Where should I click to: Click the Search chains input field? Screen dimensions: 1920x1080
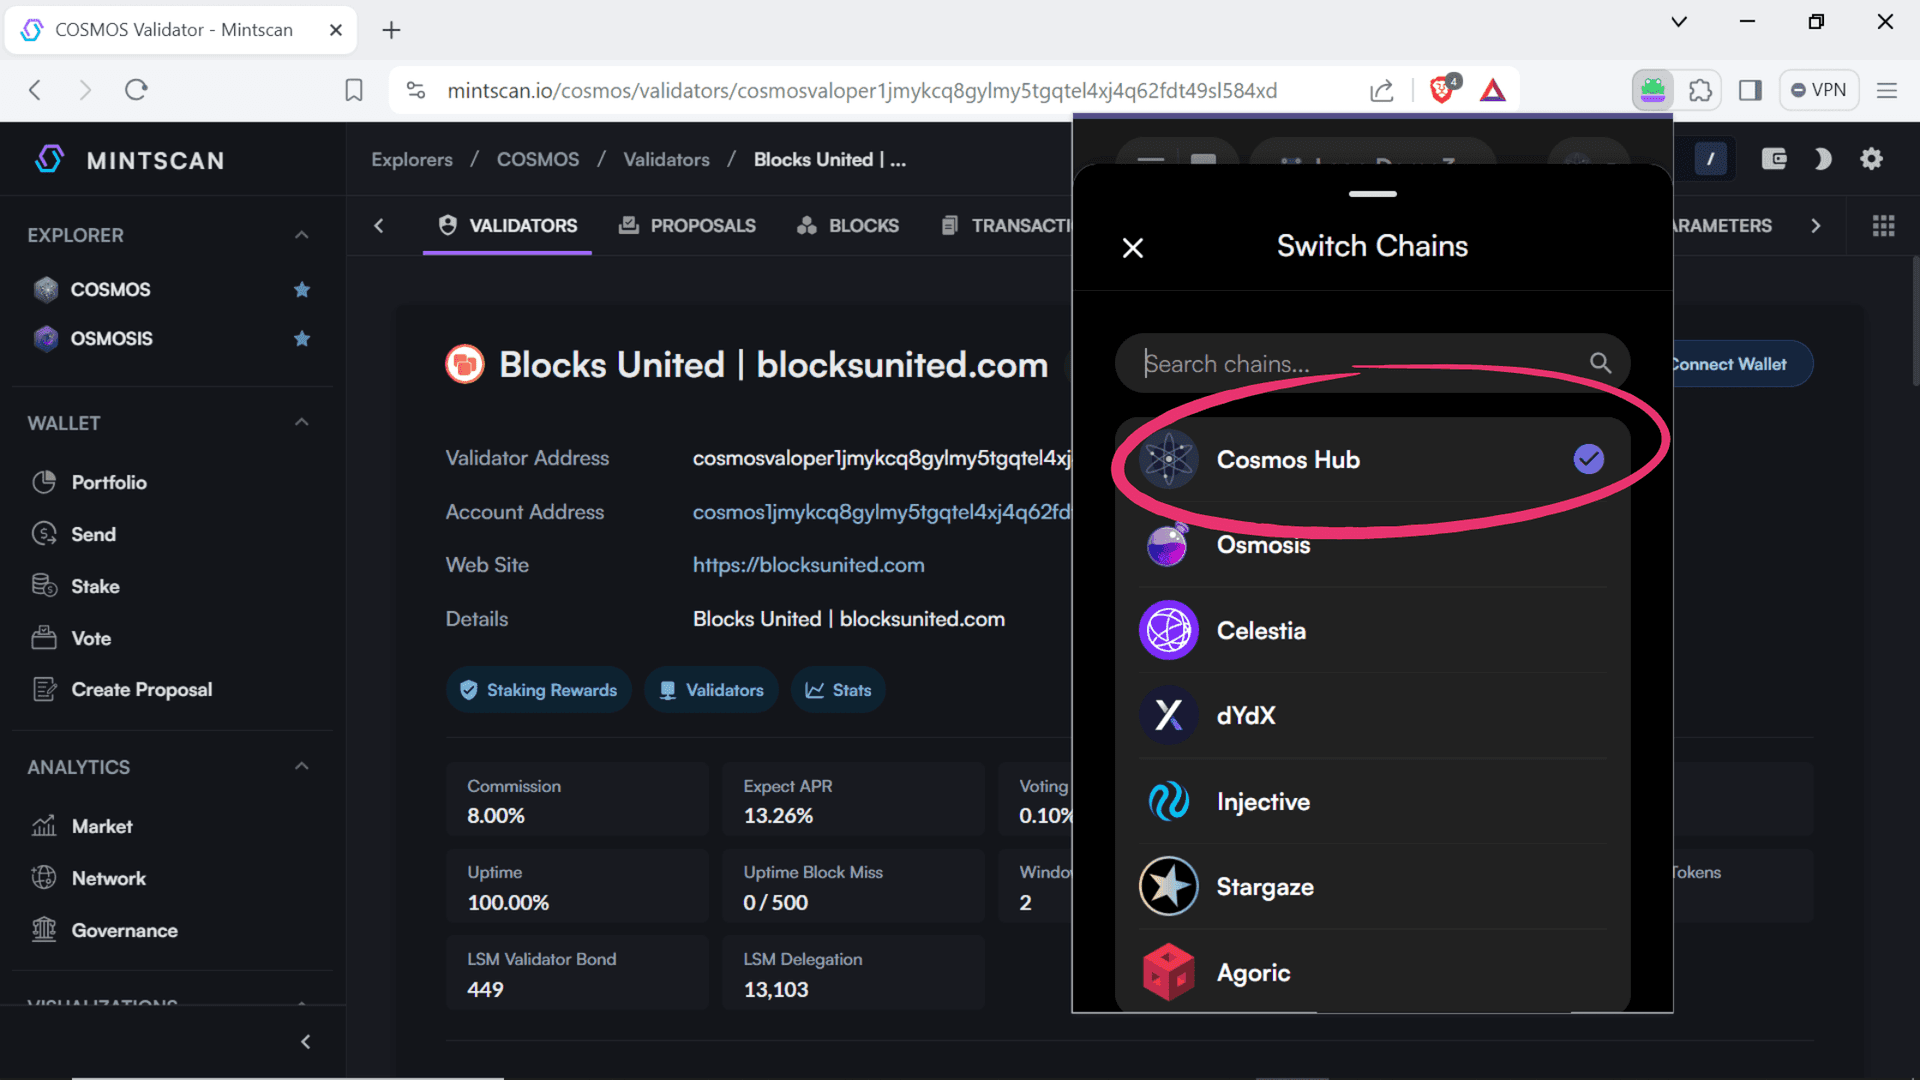tap(1372, 363)
